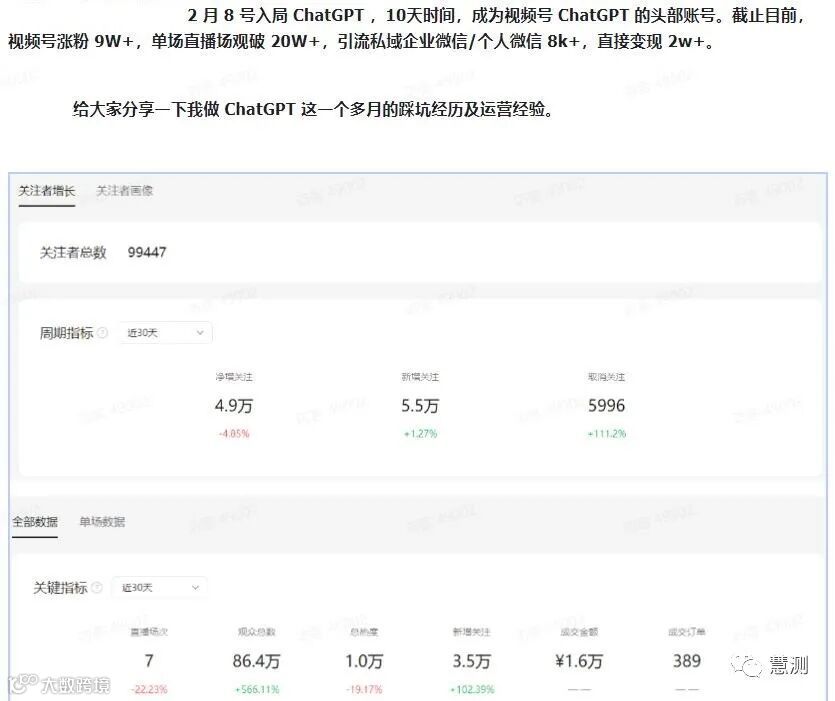
Task: Switch to the 关注者增长 tab
Action: coord(47,191)
